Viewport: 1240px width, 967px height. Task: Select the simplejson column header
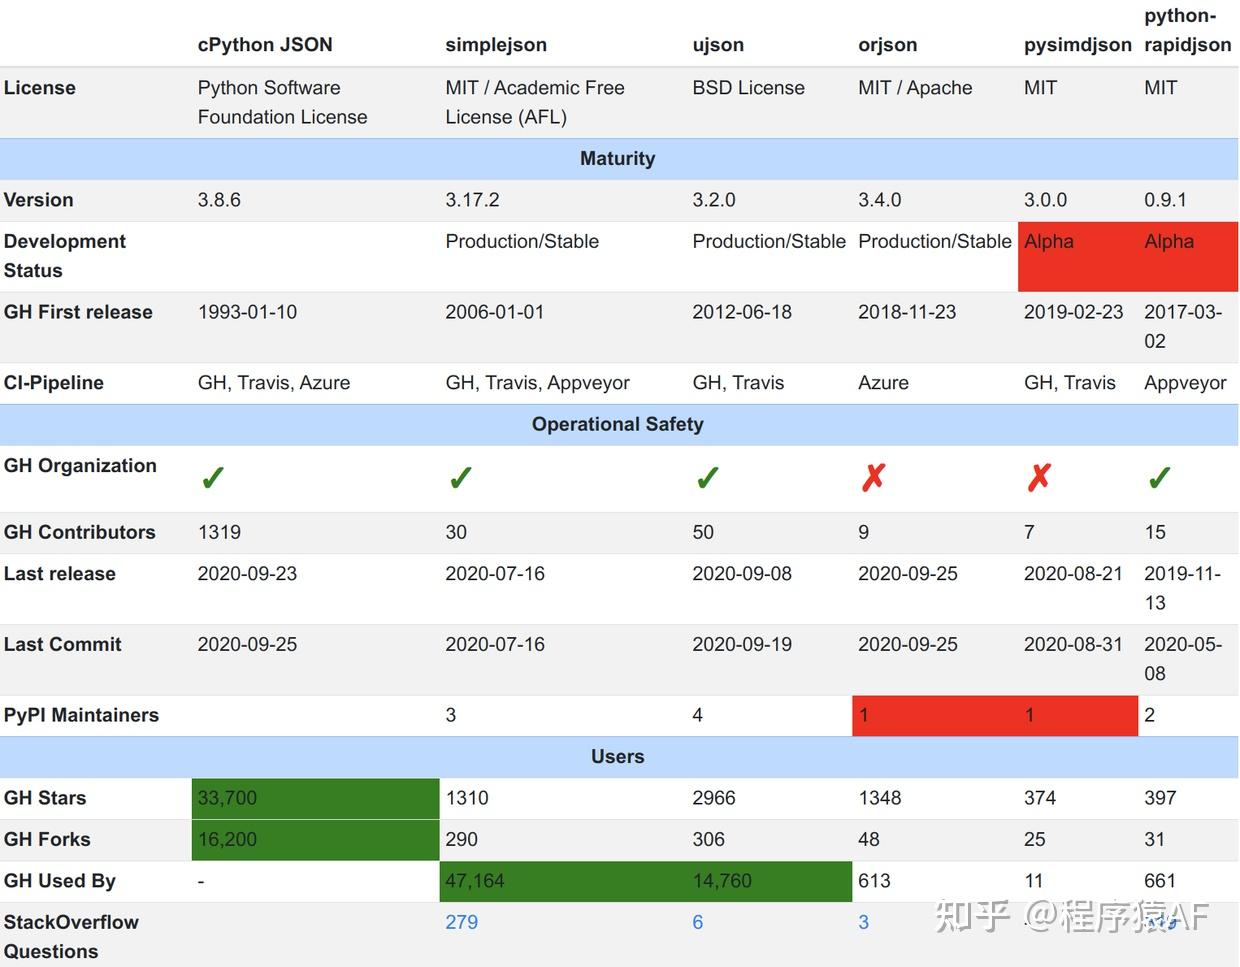click(x=496, y=45)
